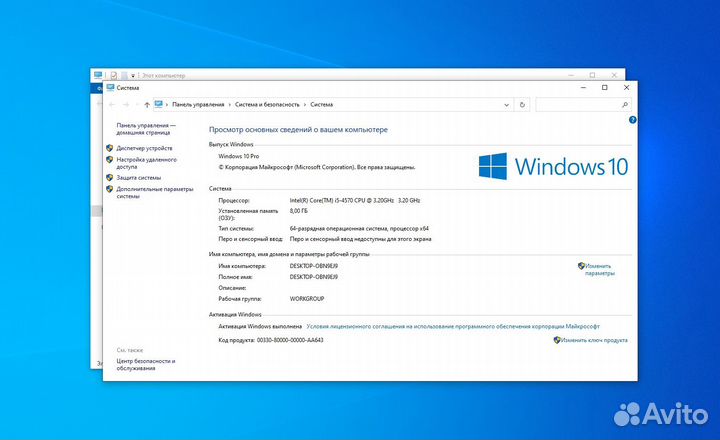Click the installed memory value 8,00 ГБ
Viewport: 720px width, 440px height.
(298, 211)
